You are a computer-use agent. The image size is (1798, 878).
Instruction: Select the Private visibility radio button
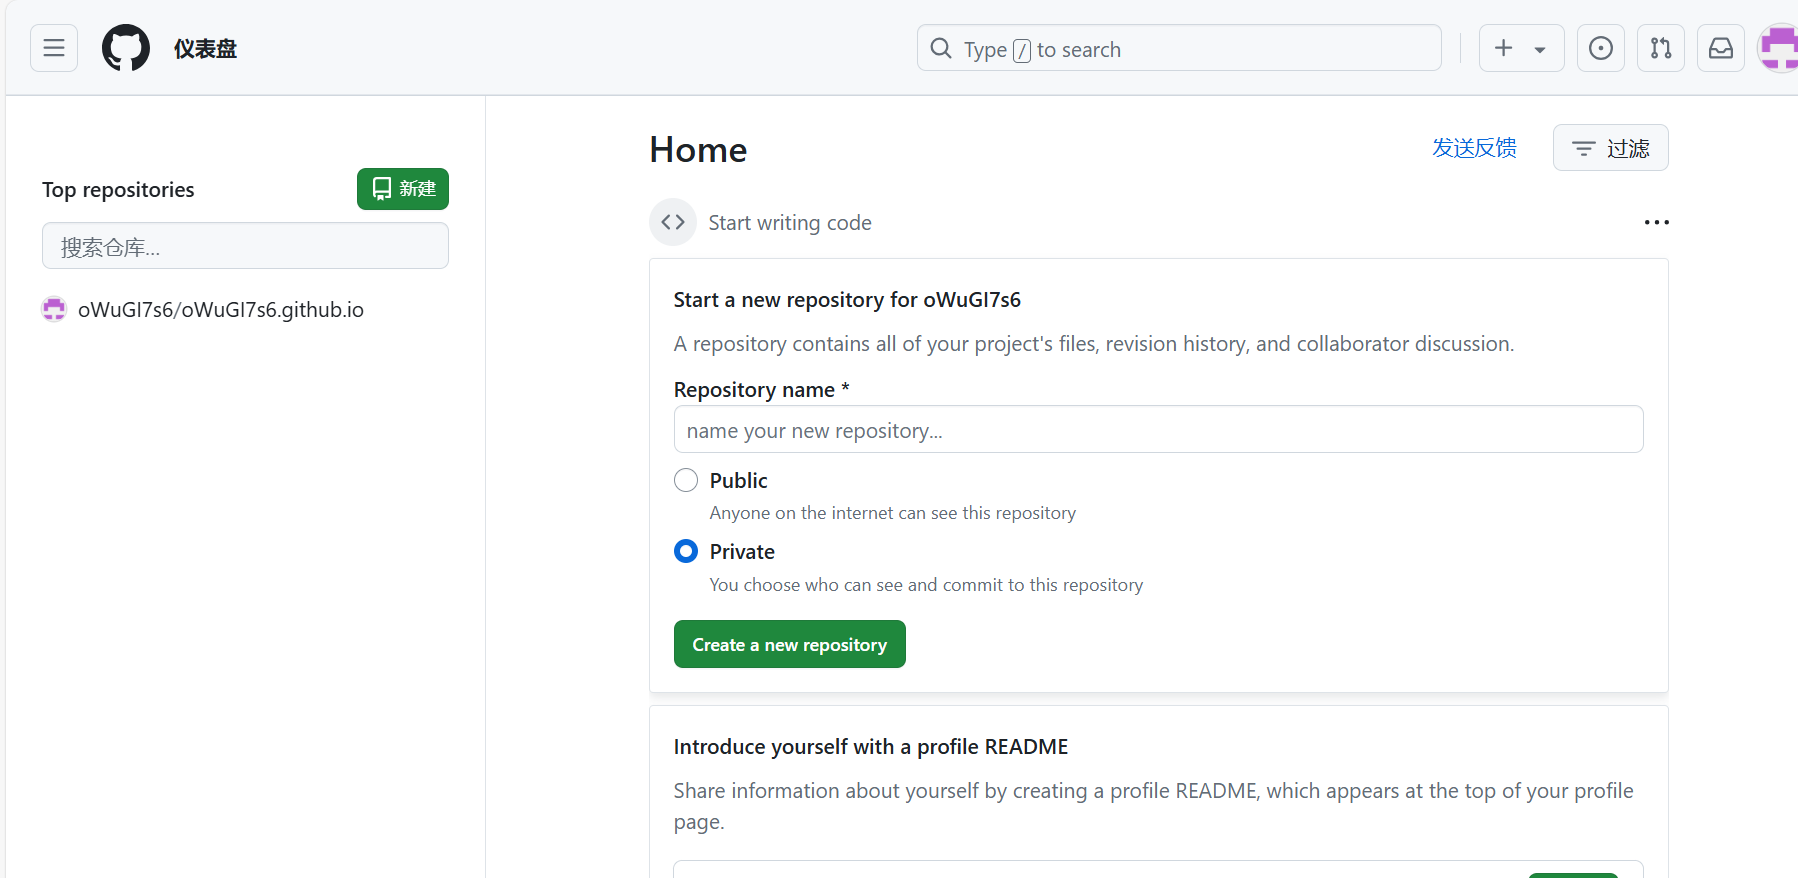pos(686,551)
